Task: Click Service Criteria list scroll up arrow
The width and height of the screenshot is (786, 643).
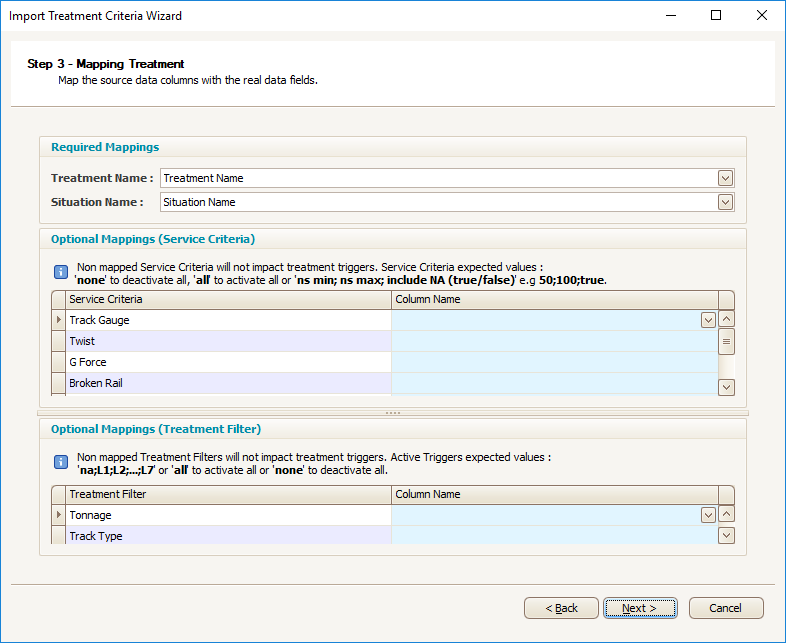Action: (726, 319)
